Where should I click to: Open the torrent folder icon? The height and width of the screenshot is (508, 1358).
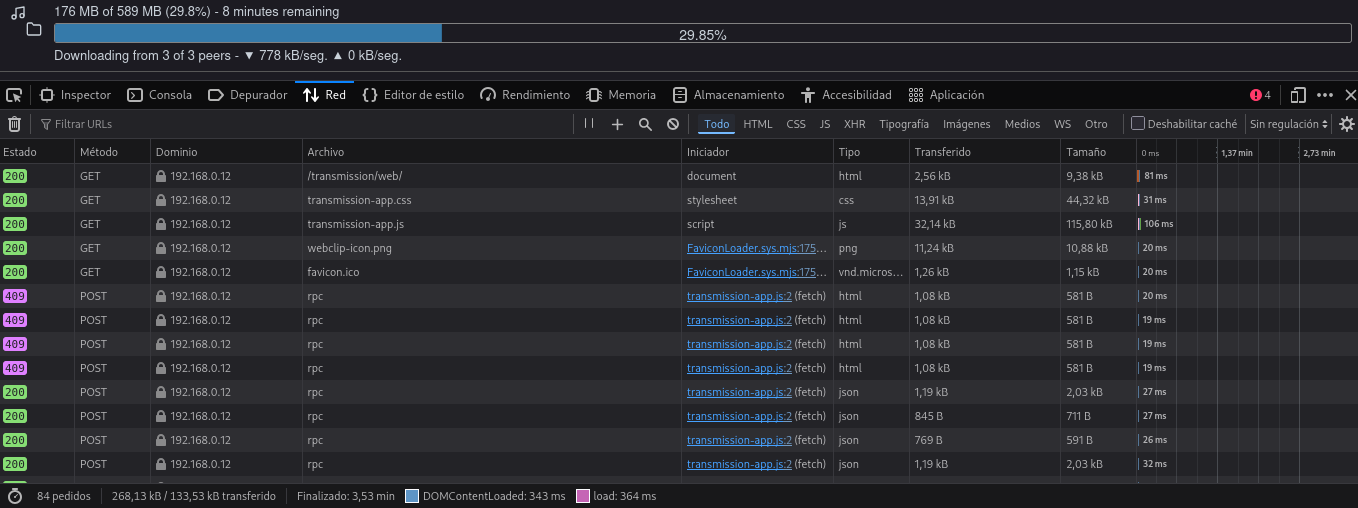(x=34, y=30)
